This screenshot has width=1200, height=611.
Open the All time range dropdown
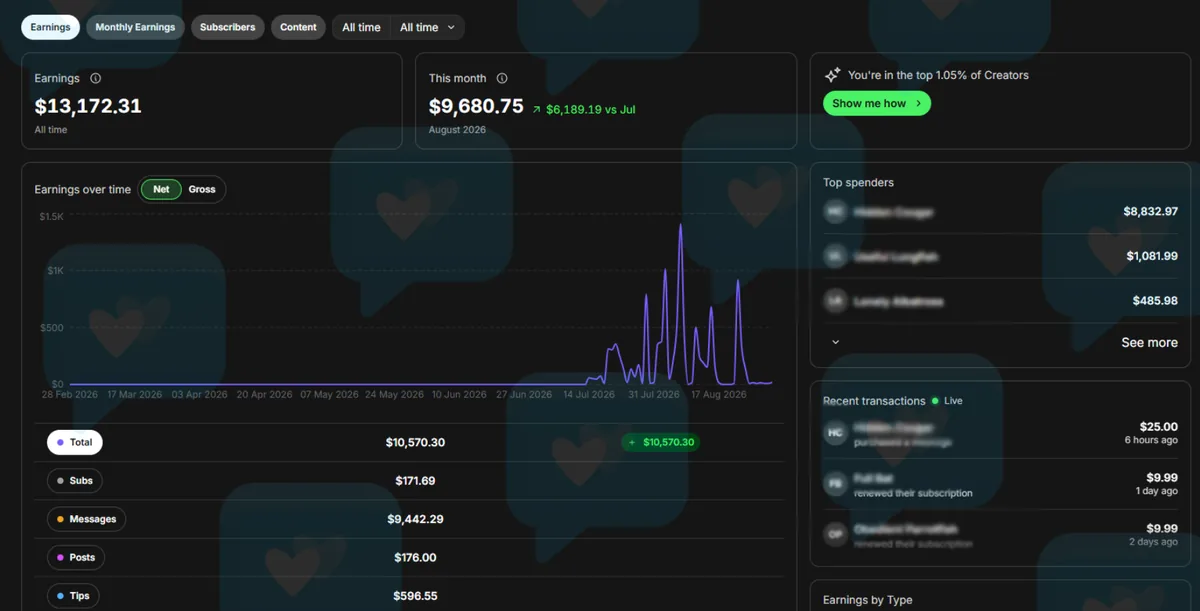pyautogui.click(x=427, y=27)
